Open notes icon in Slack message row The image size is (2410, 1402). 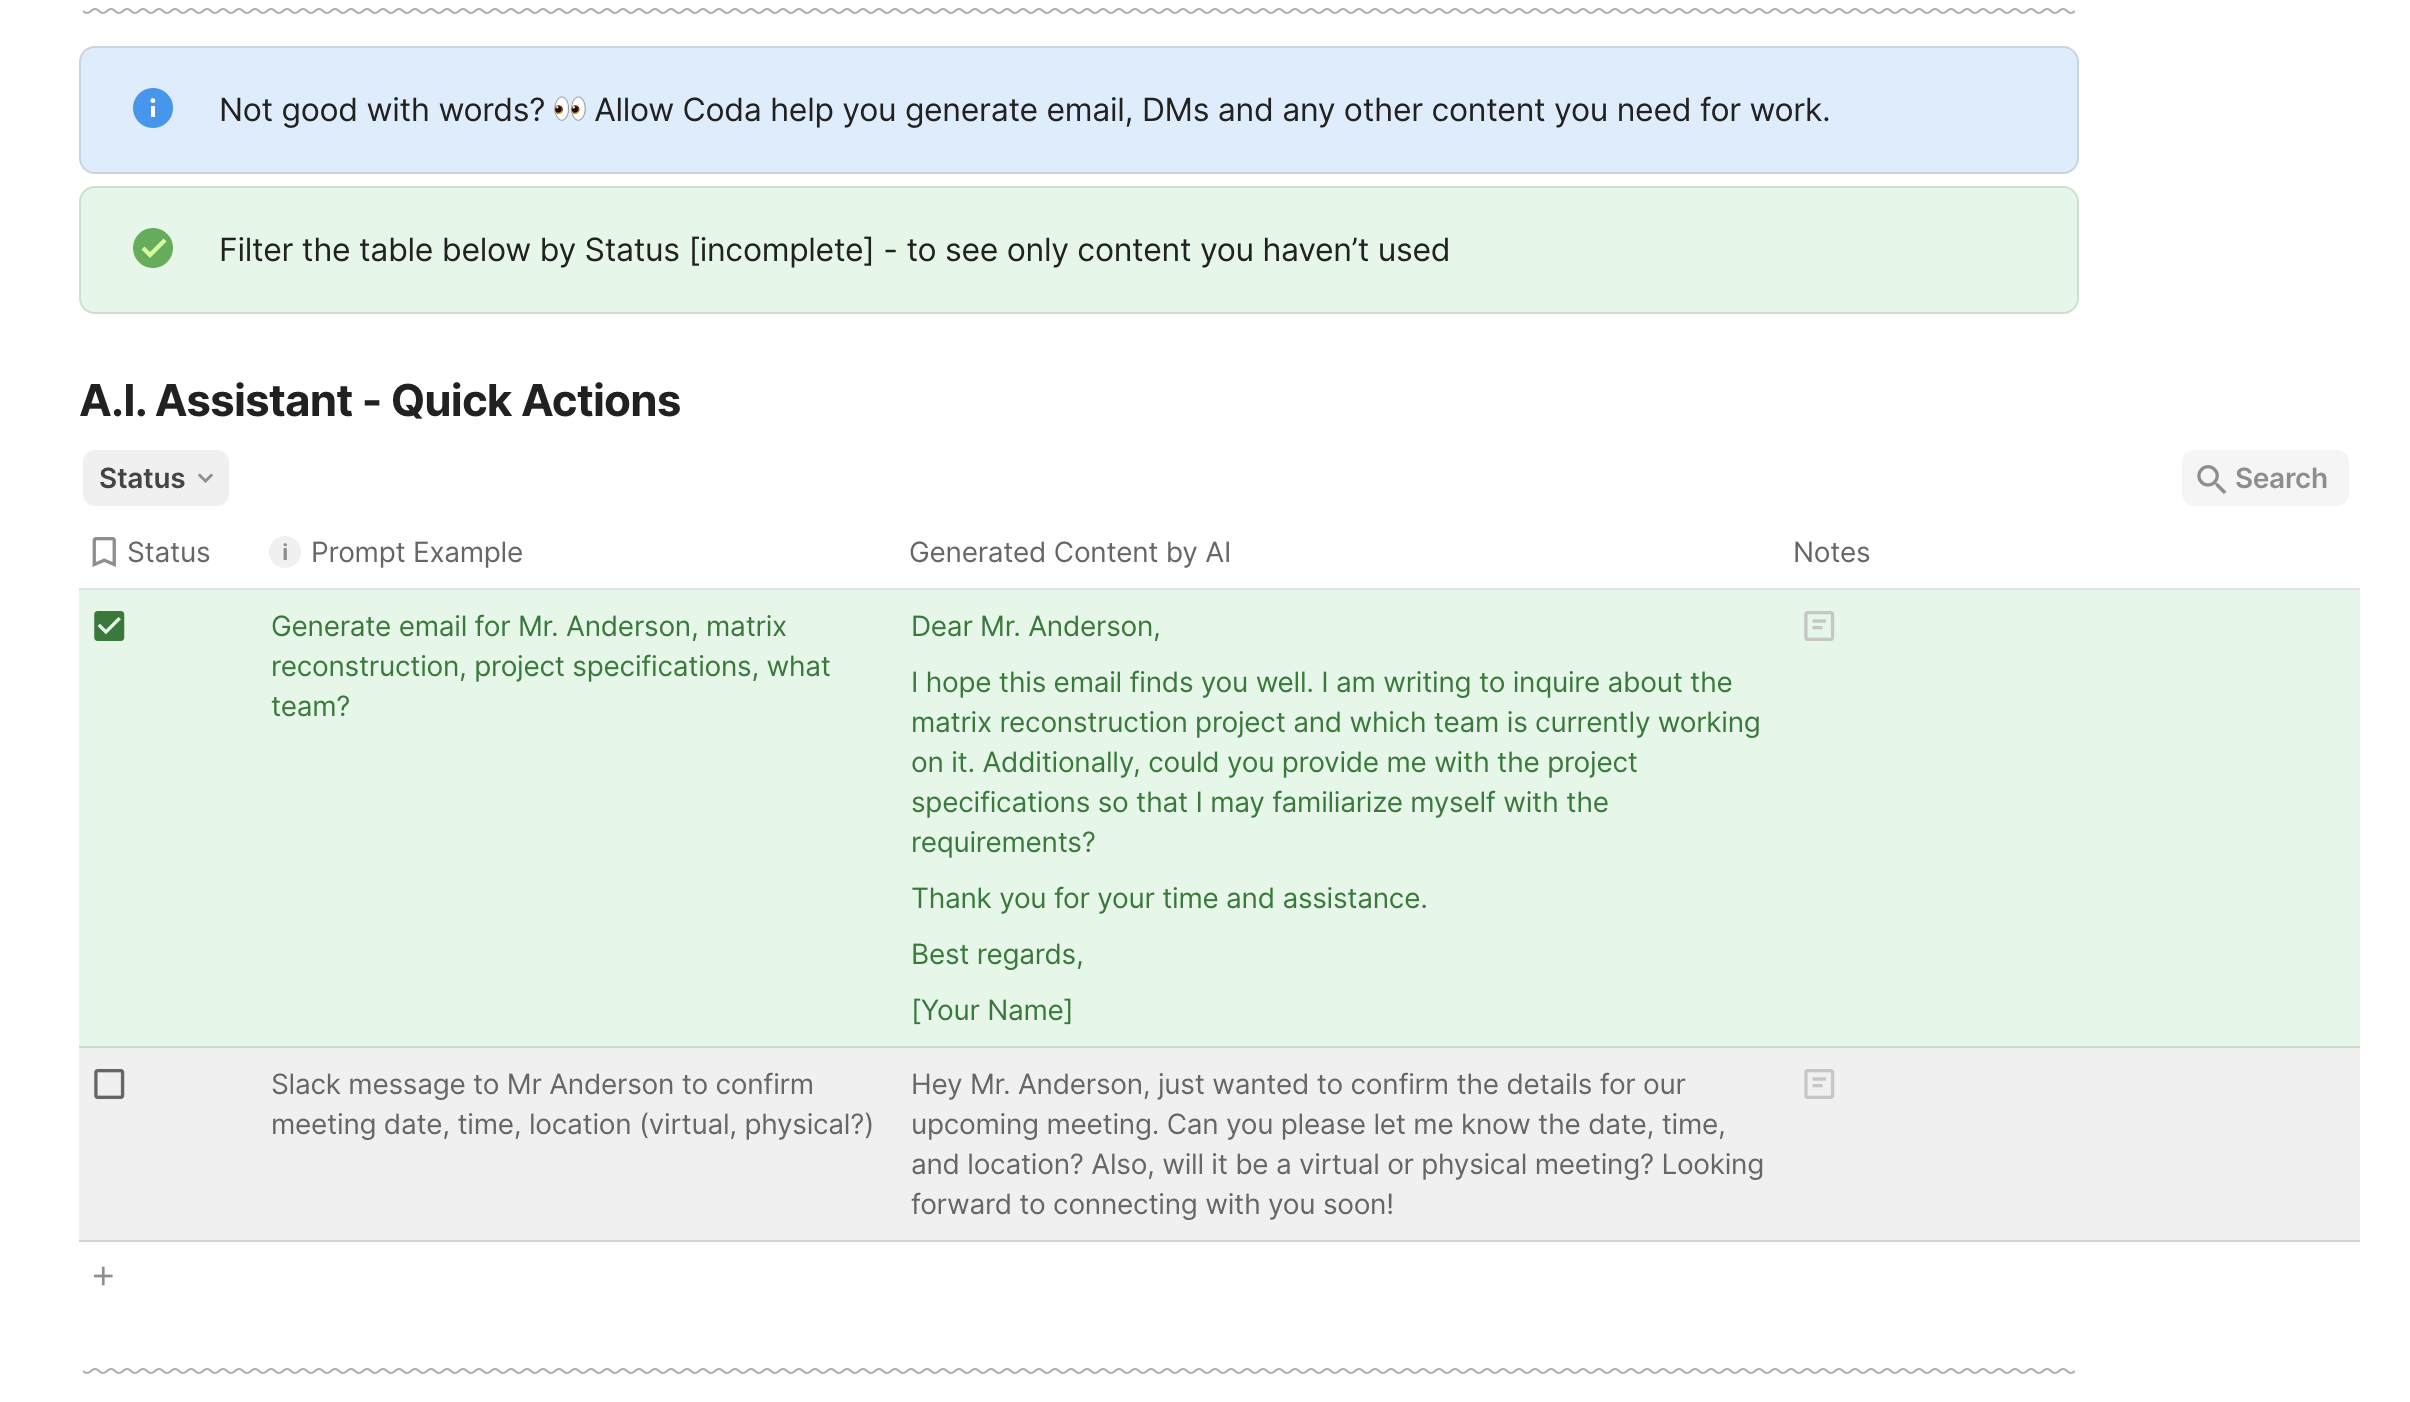pos(1818,1084)
